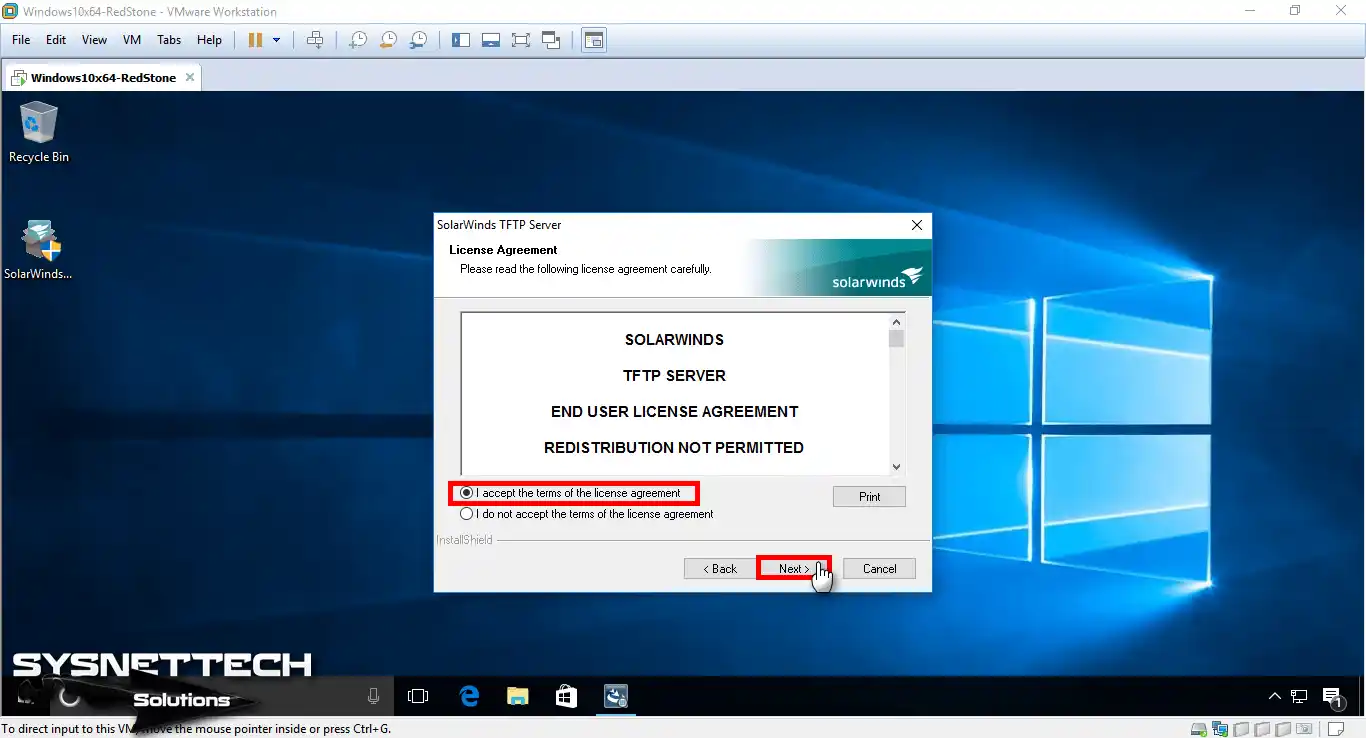The width and height of the screenshot is (1366, 738).
Task: Enter full screen mode via the toolbar icon
Action: click(521, 40)
